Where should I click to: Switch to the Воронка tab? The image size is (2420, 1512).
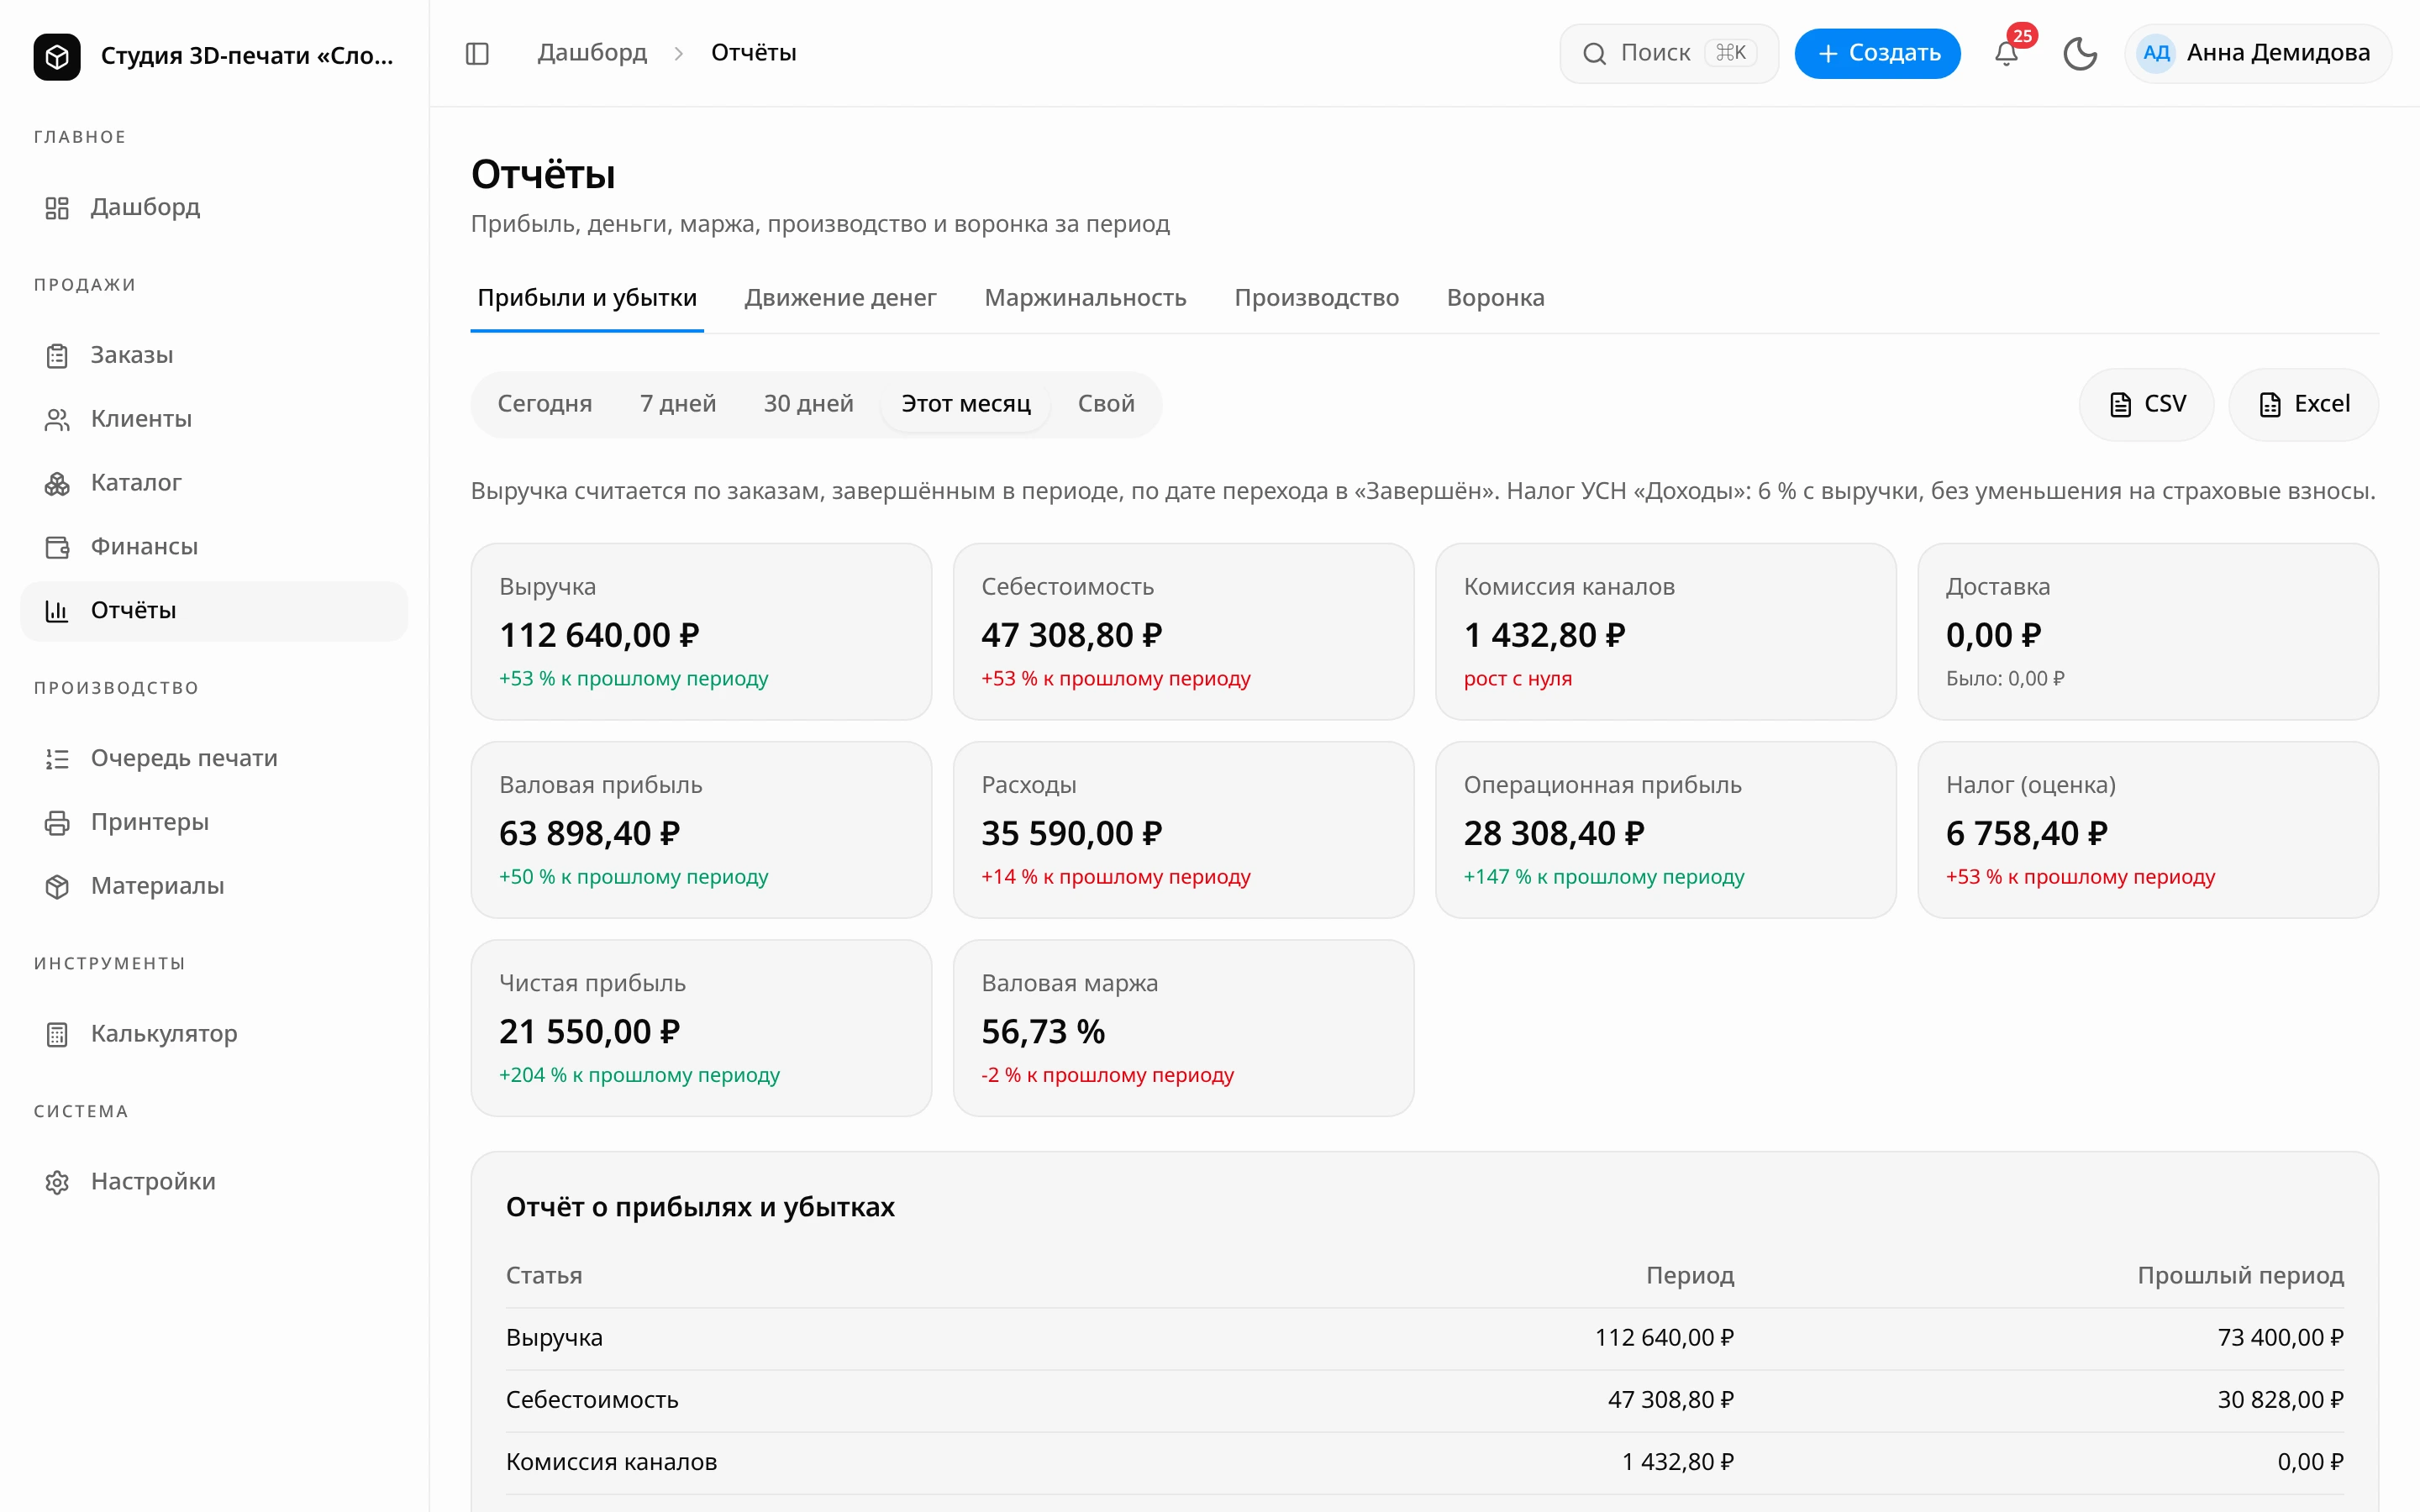pyautogui.click(x=1495, y=298)
